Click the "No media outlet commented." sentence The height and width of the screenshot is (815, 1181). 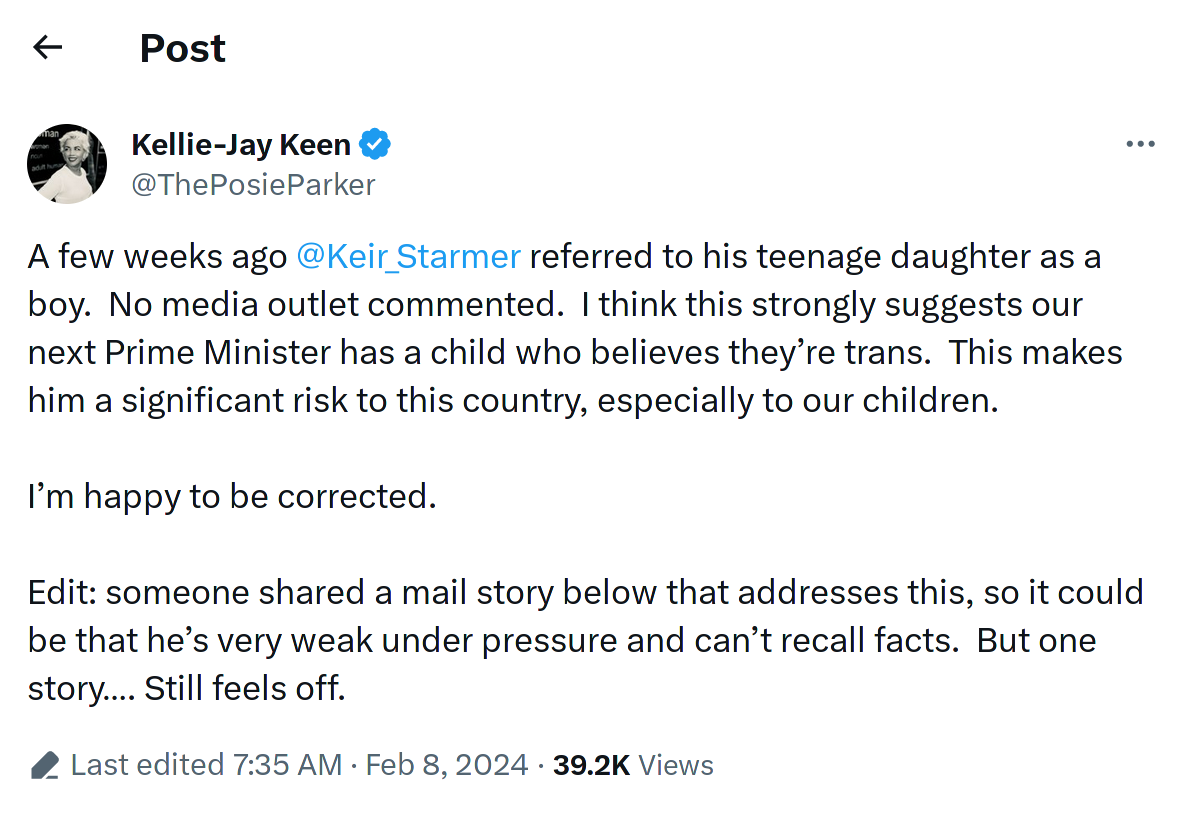tap(336, 305)
